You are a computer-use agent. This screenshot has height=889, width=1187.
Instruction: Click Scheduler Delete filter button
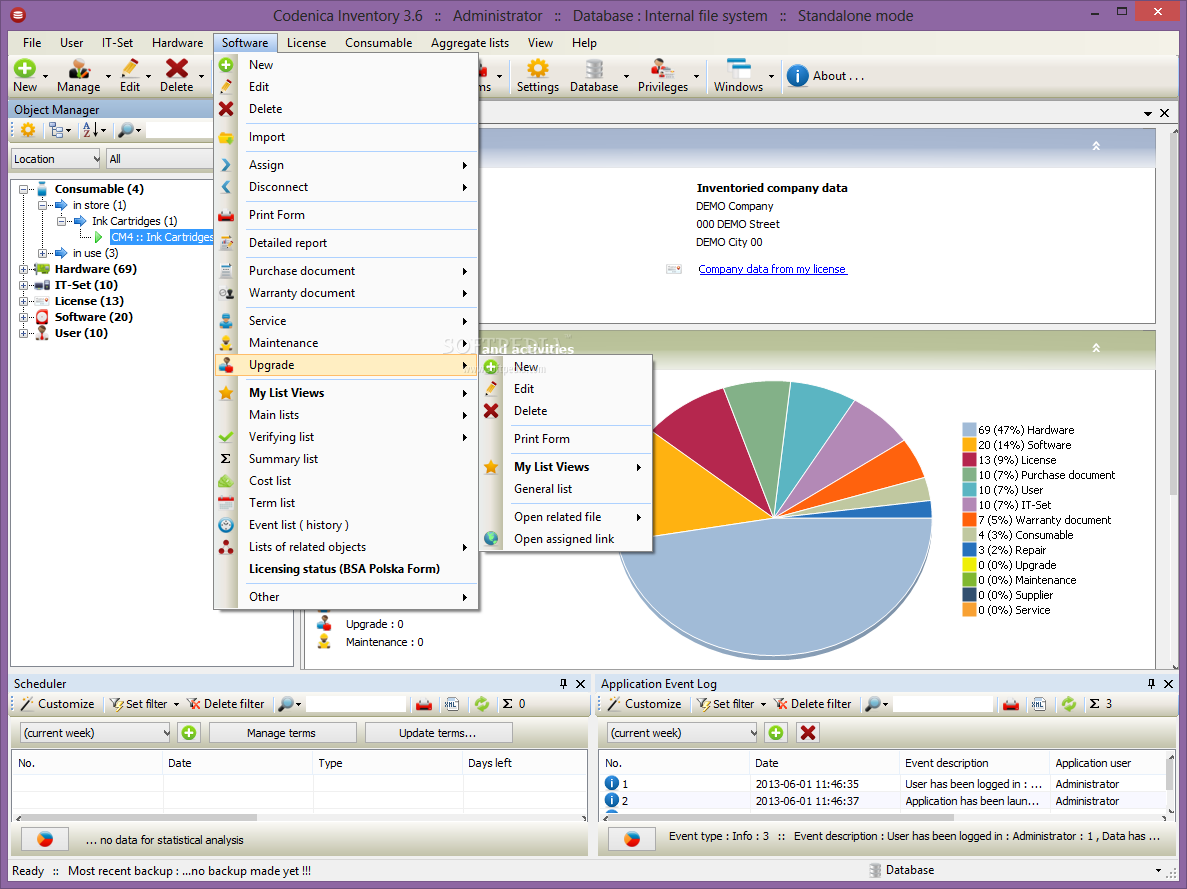(x=225, y=704)
